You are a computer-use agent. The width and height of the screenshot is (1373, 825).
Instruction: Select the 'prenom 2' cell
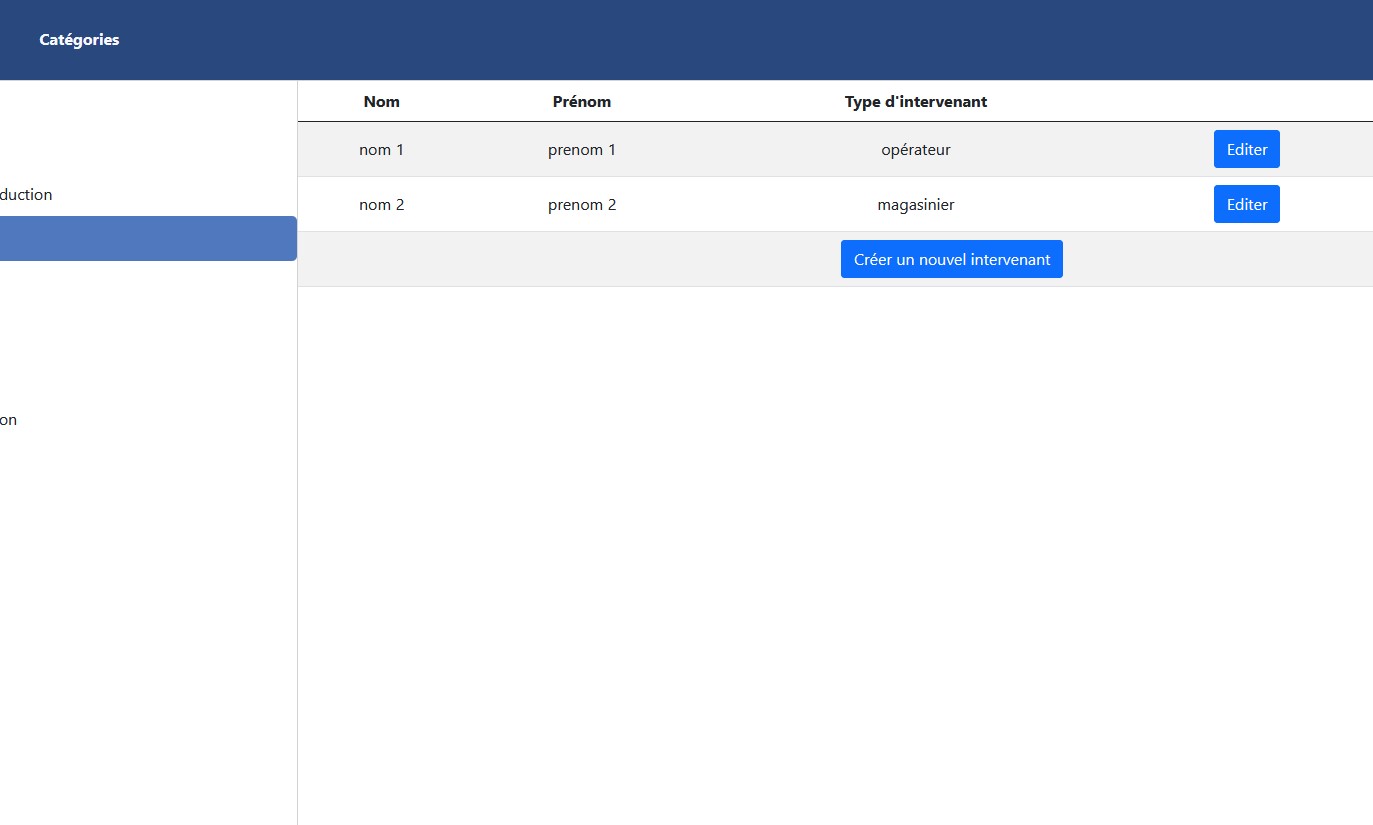coord(581,205)
